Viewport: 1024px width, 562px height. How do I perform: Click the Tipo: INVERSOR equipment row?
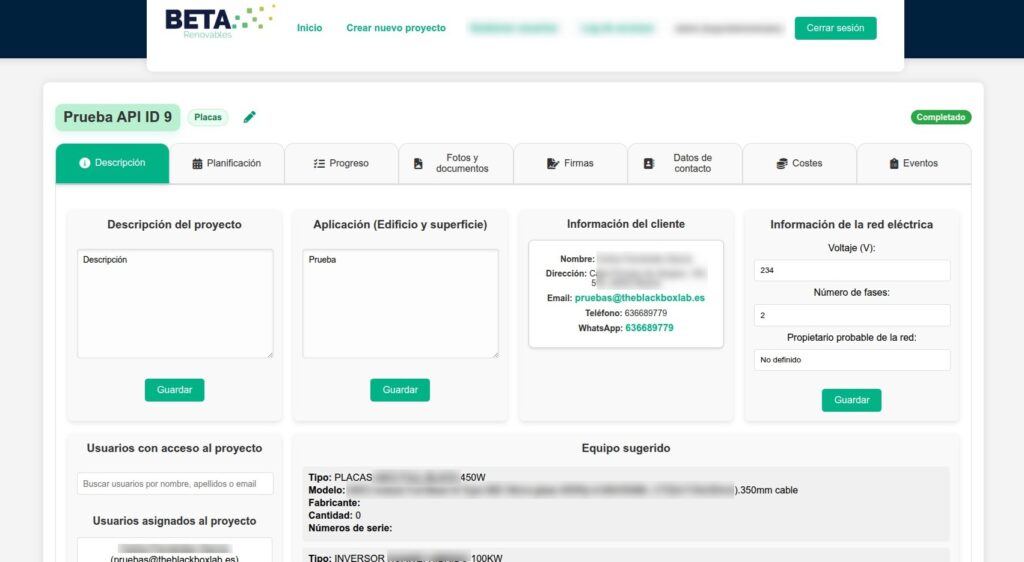point(626,555)
